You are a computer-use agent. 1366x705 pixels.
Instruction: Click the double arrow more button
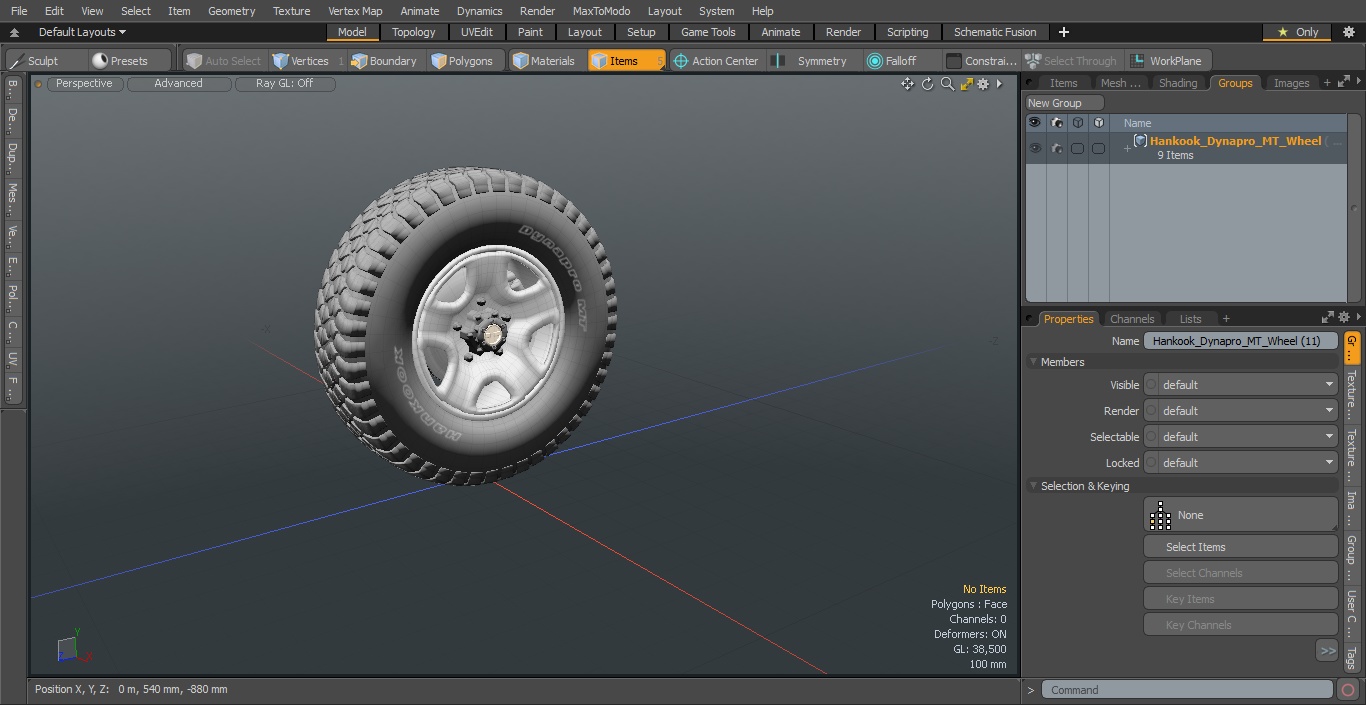1327,651
